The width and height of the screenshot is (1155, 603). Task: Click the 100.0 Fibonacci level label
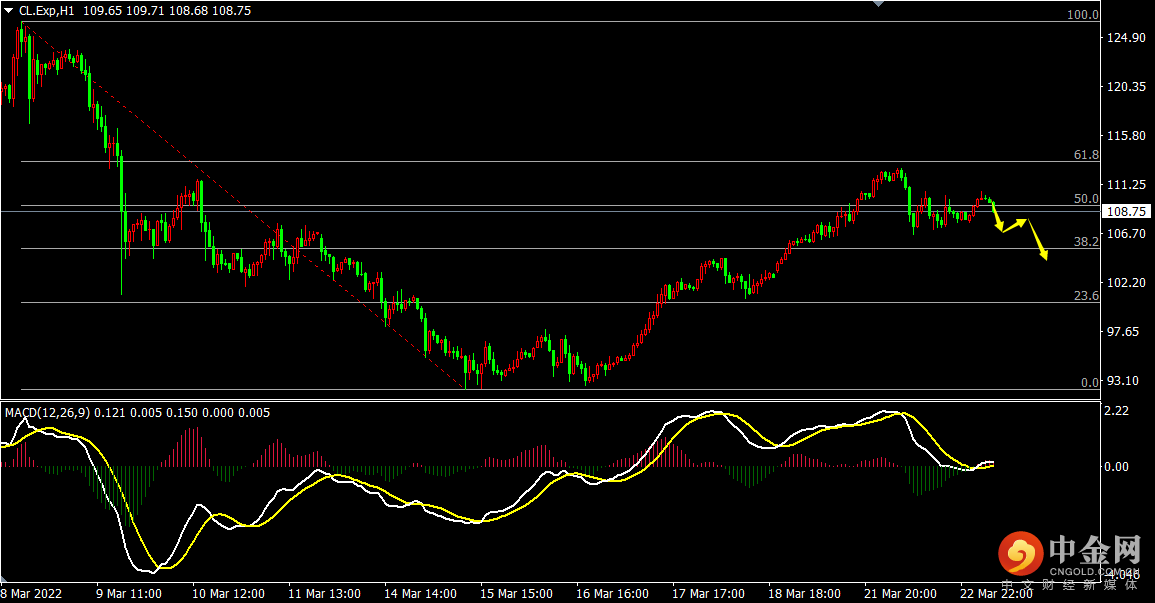tap(1082, 15)
